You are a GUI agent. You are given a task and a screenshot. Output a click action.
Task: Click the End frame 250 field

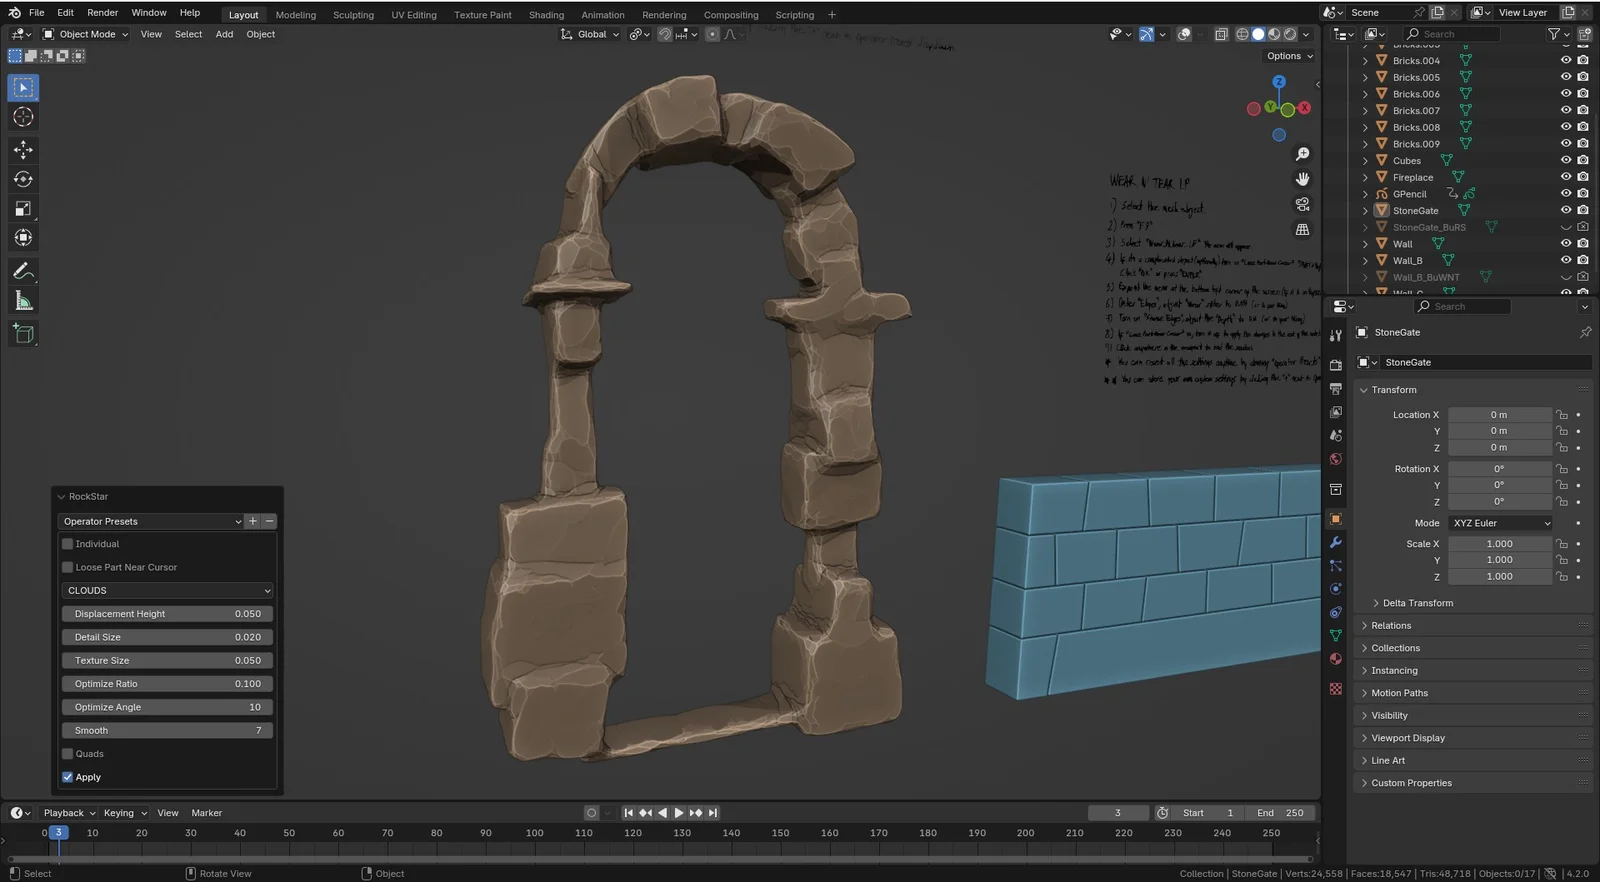1280,813
